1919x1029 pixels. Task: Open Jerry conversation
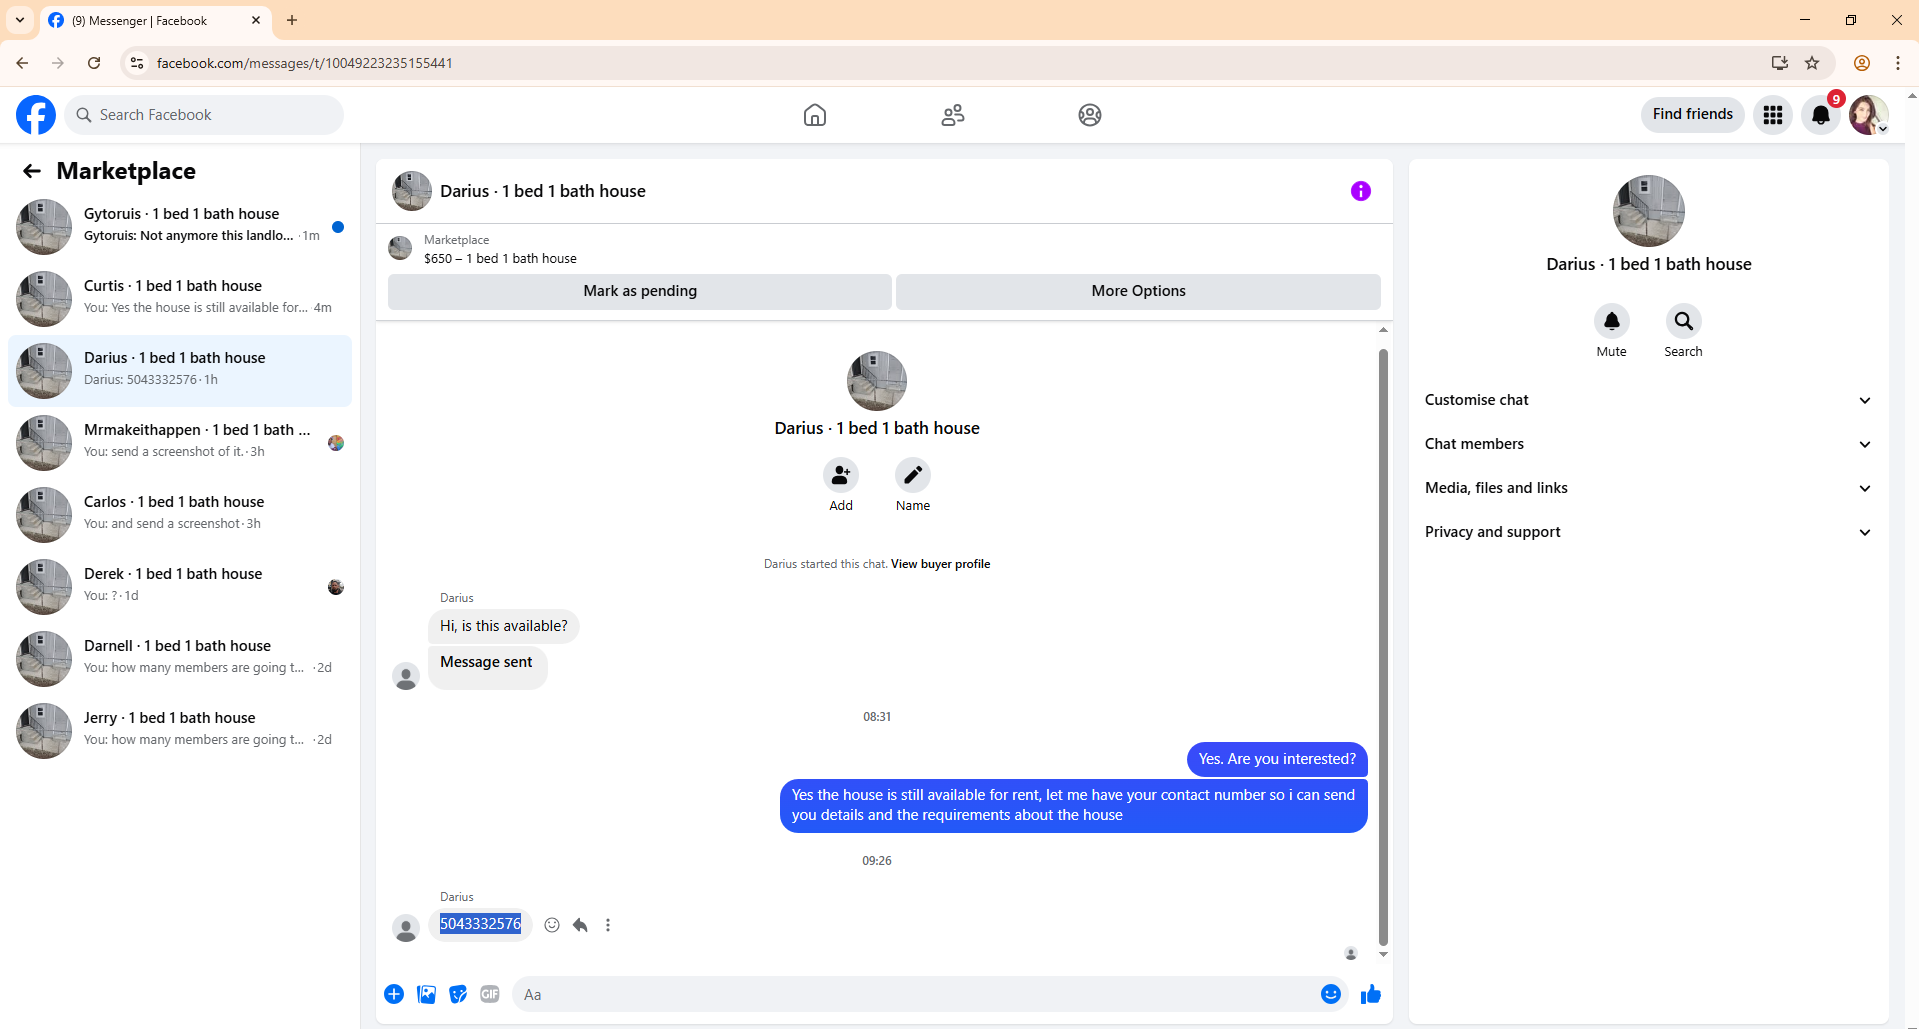coord(180,730)
